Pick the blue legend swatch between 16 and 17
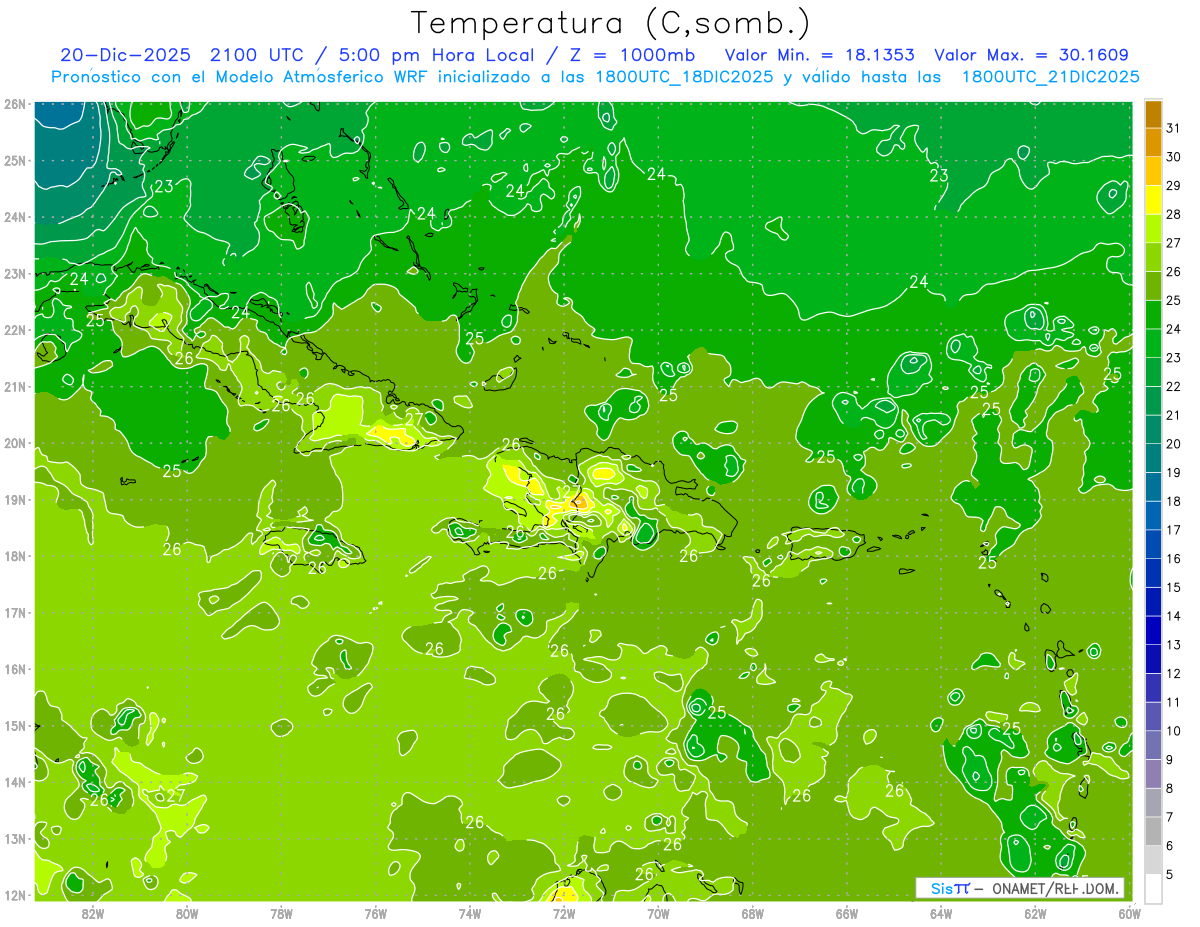The image size is (1200, 927). click(1153, 544)
